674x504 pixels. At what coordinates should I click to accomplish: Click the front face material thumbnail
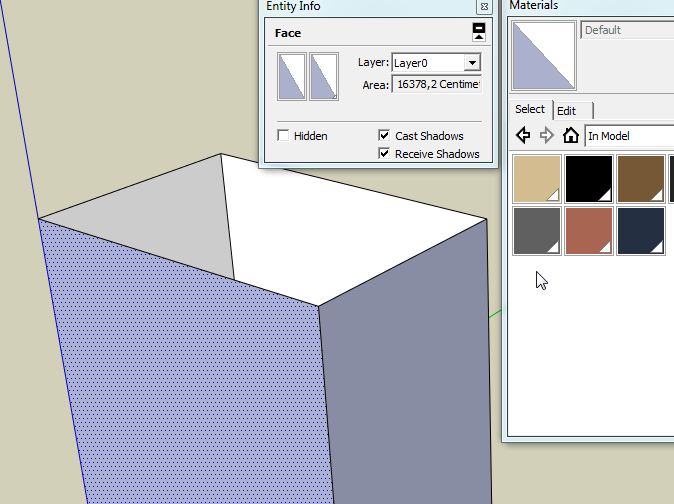[291, 77]
